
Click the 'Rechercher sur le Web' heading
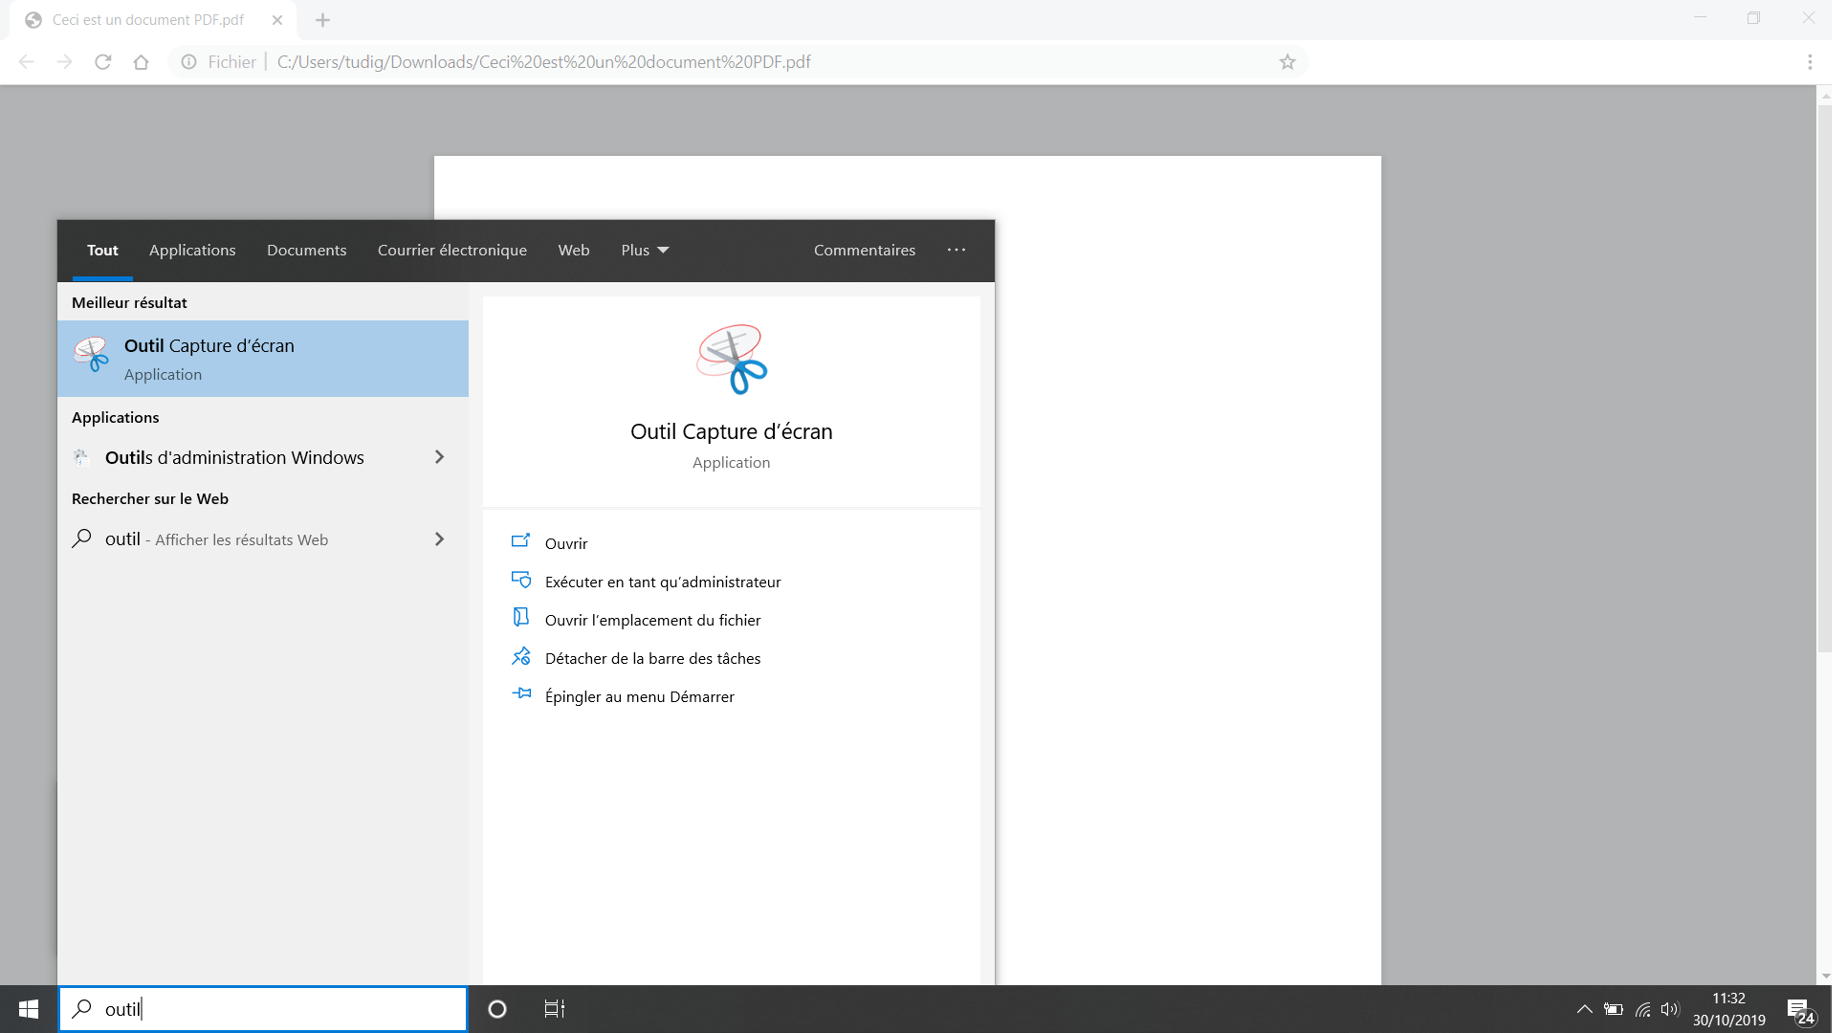150,498
